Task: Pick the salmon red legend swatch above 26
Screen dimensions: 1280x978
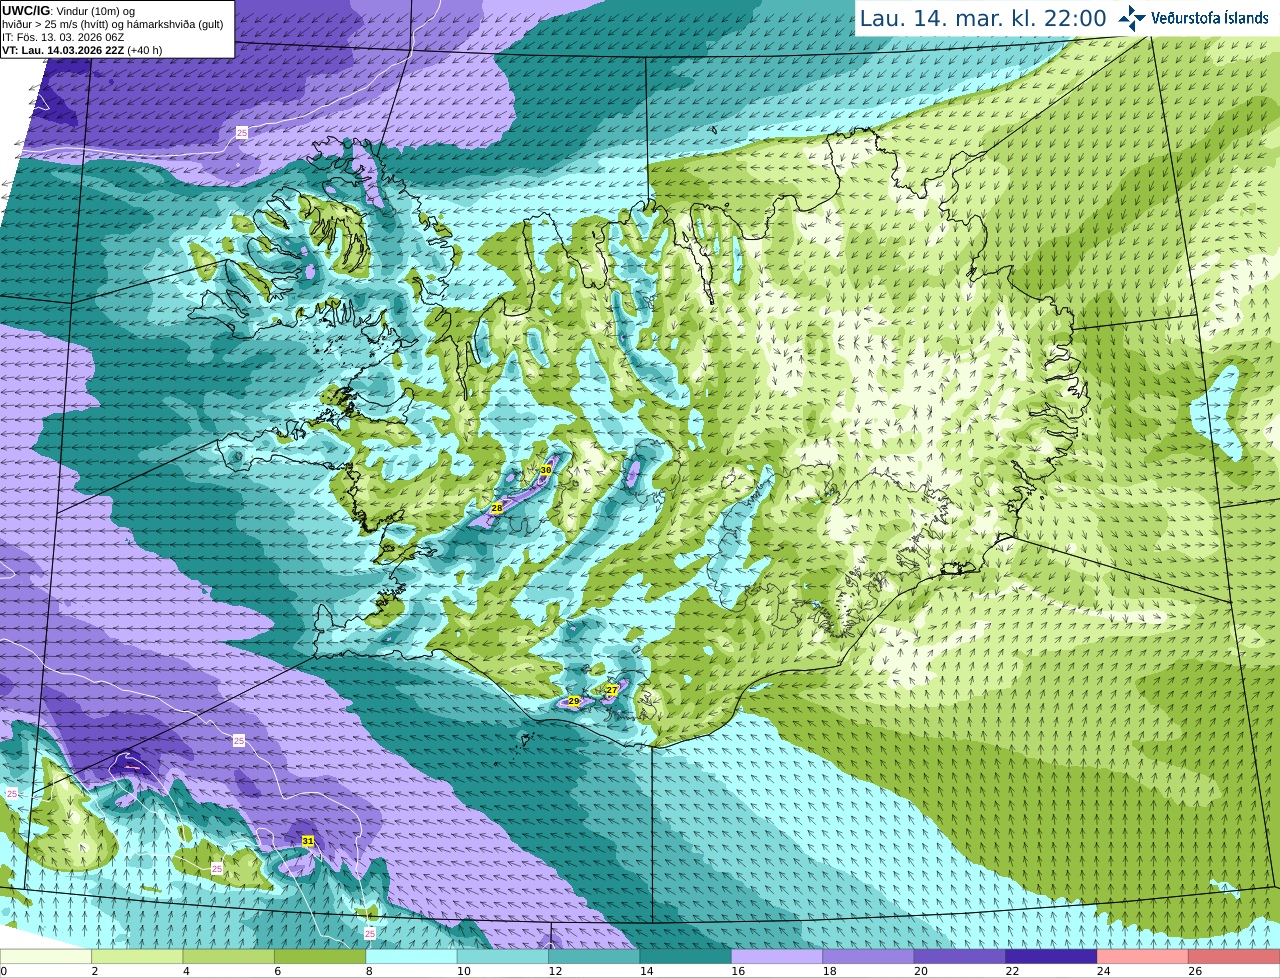Action: click(1234, 956)
